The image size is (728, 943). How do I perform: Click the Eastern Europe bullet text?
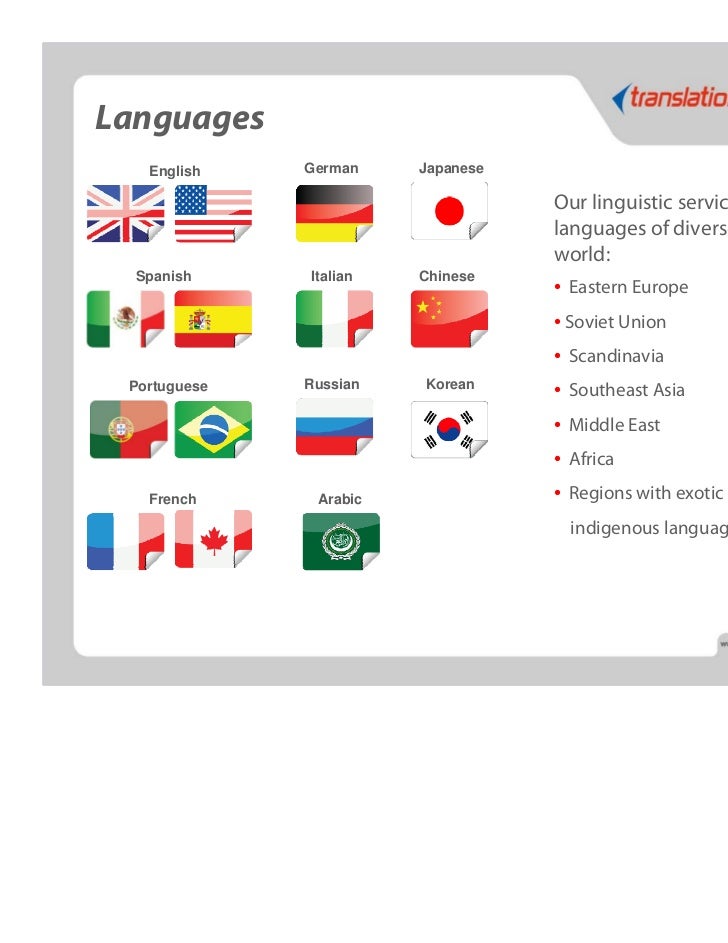628,287
